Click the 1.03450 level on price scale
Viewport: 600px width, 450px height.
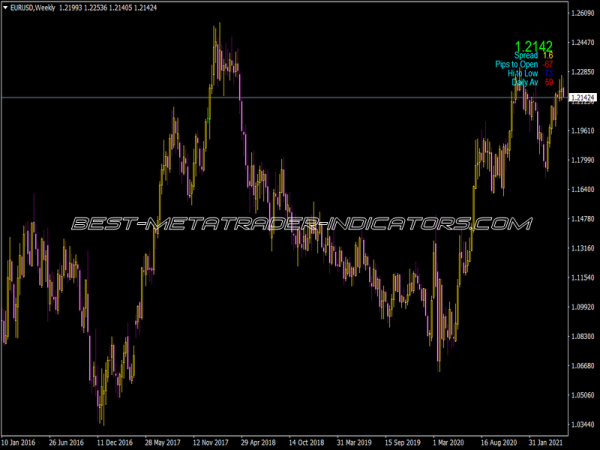pyautogui.click(x=582, y=395)
